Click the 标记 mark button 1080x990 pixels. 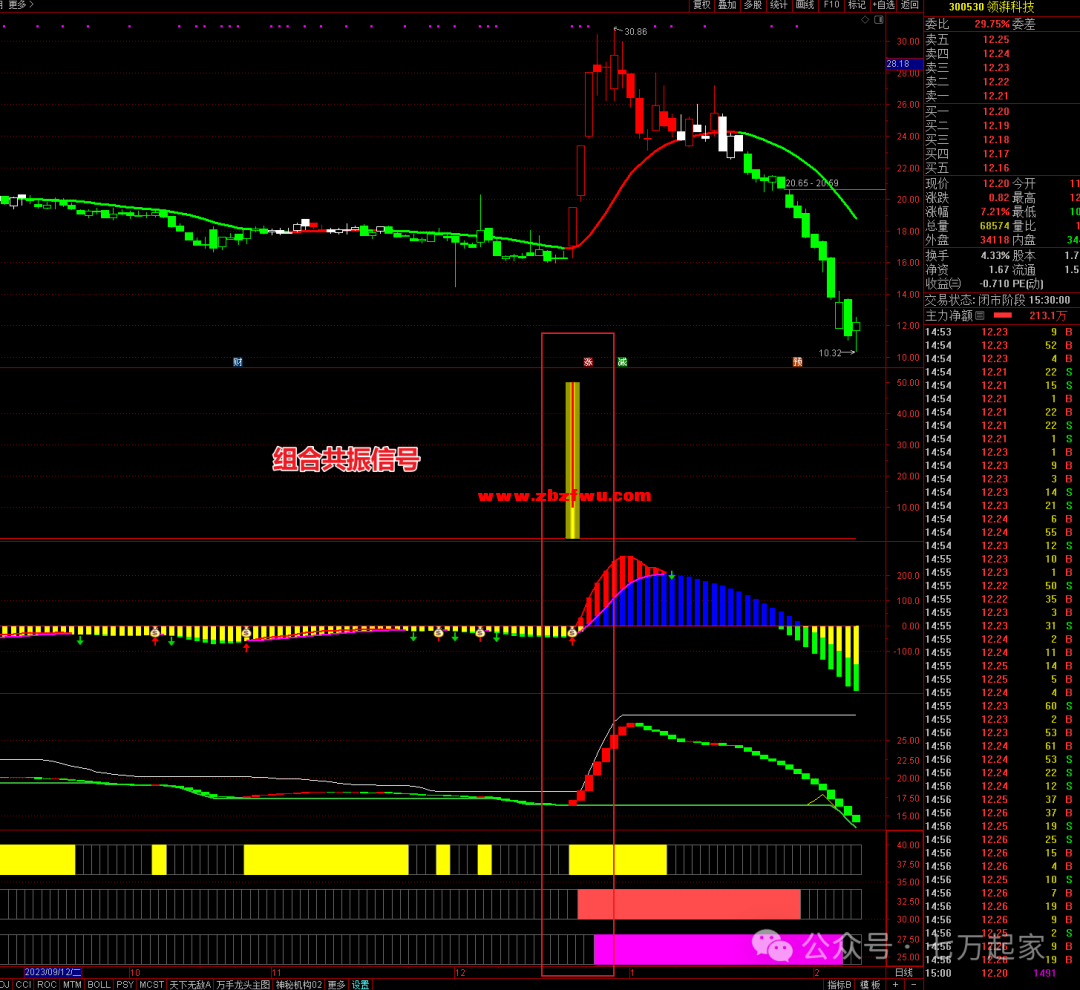[x=857, y=5]
